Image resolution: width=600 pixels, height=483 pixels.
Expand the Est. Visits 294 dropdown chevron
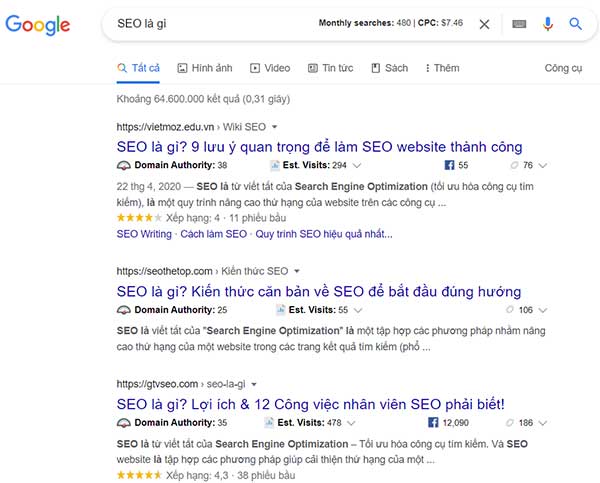pos(357,165)
